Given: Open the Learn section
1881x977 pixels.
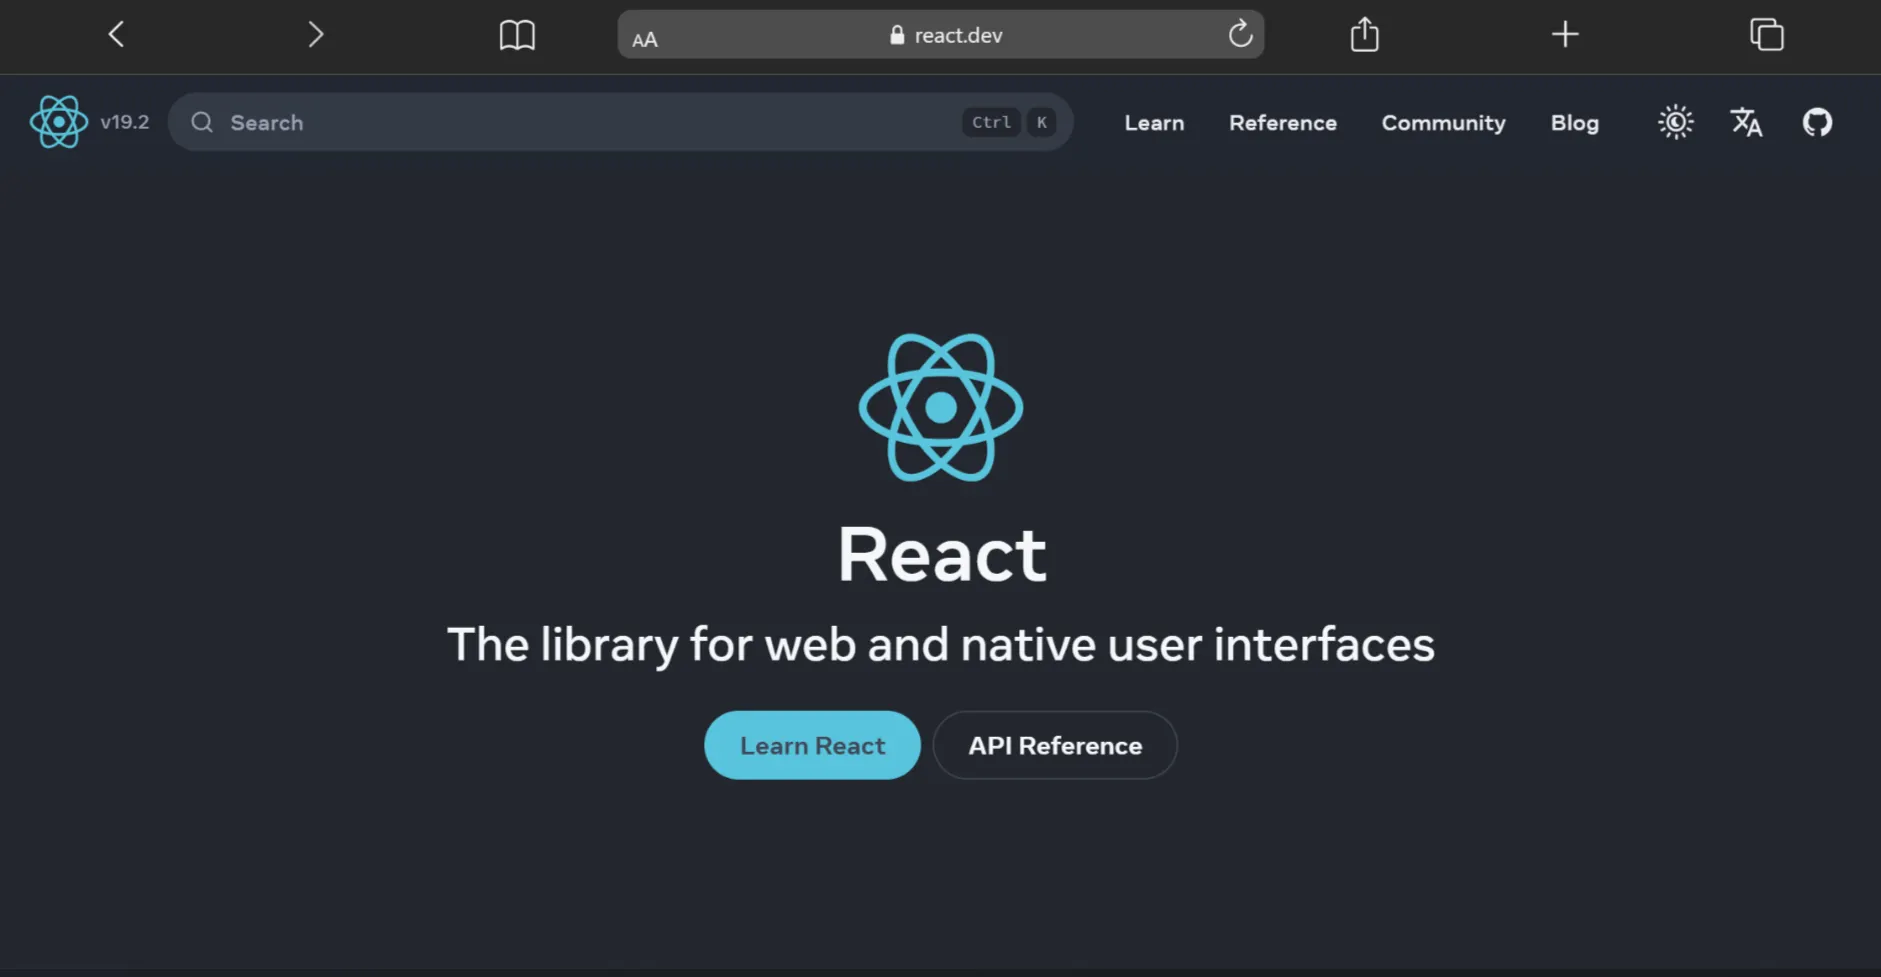Looking at the screenshot, I should (1153, 122).
